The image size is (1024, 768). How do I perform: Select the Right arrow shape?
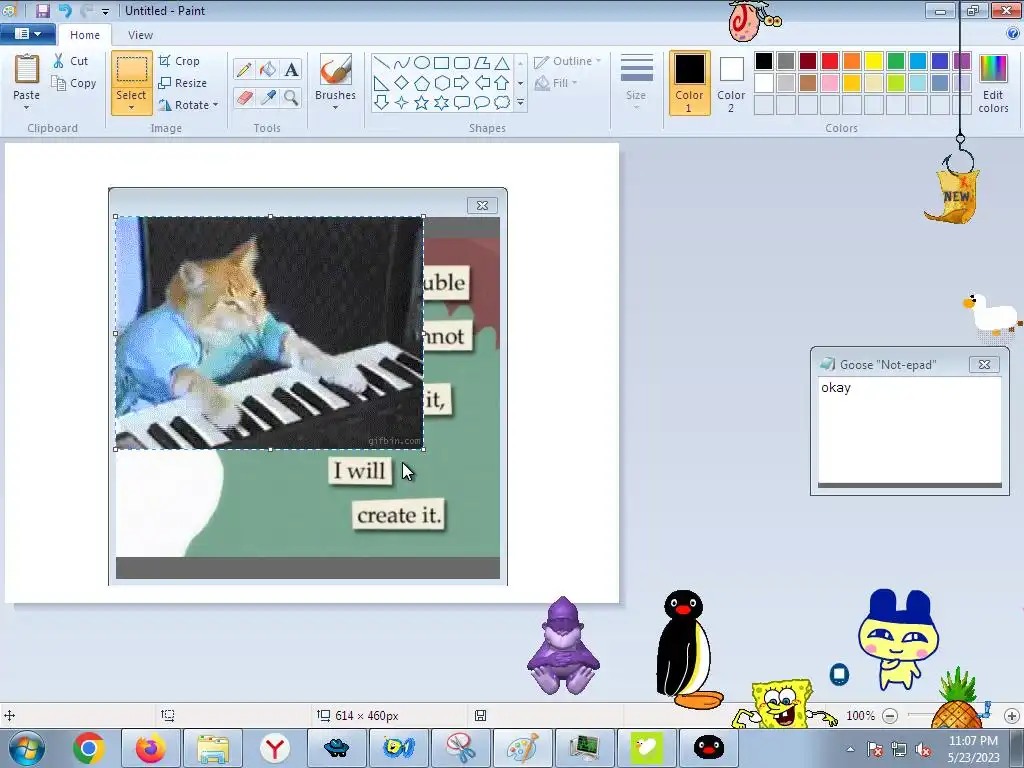pyautogui.click(x=462, y=83)
